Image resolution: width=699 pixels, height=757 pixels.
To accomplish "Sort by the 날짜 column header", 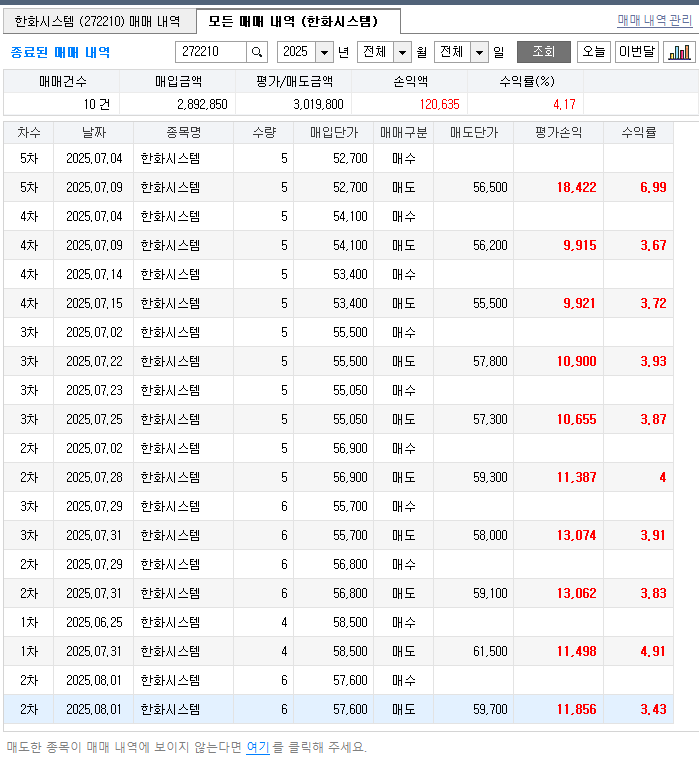I will pyautogui.click(x=94, y=132).
